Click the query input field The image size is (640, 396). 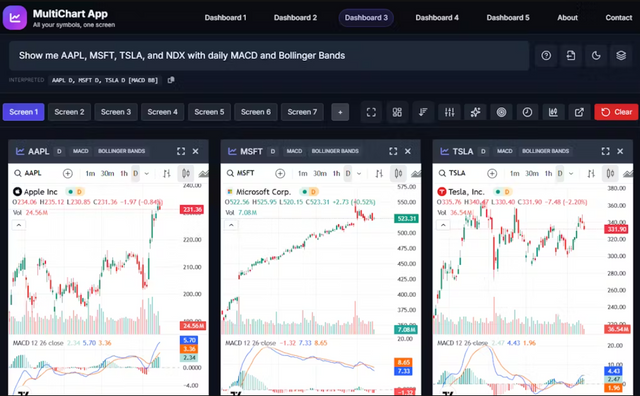(x=269, y=56)
